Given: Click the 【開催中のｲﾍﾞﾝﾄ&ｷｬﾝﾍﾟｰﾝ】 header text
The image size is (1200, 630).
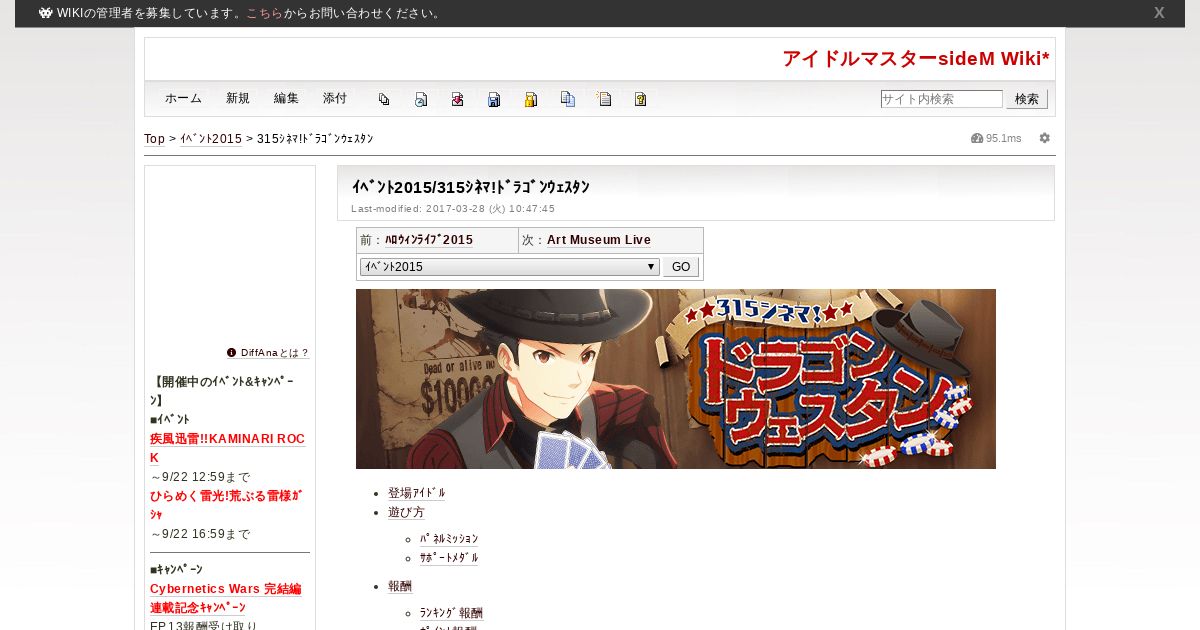Looking at the screenshot, I should click(222, 391).
